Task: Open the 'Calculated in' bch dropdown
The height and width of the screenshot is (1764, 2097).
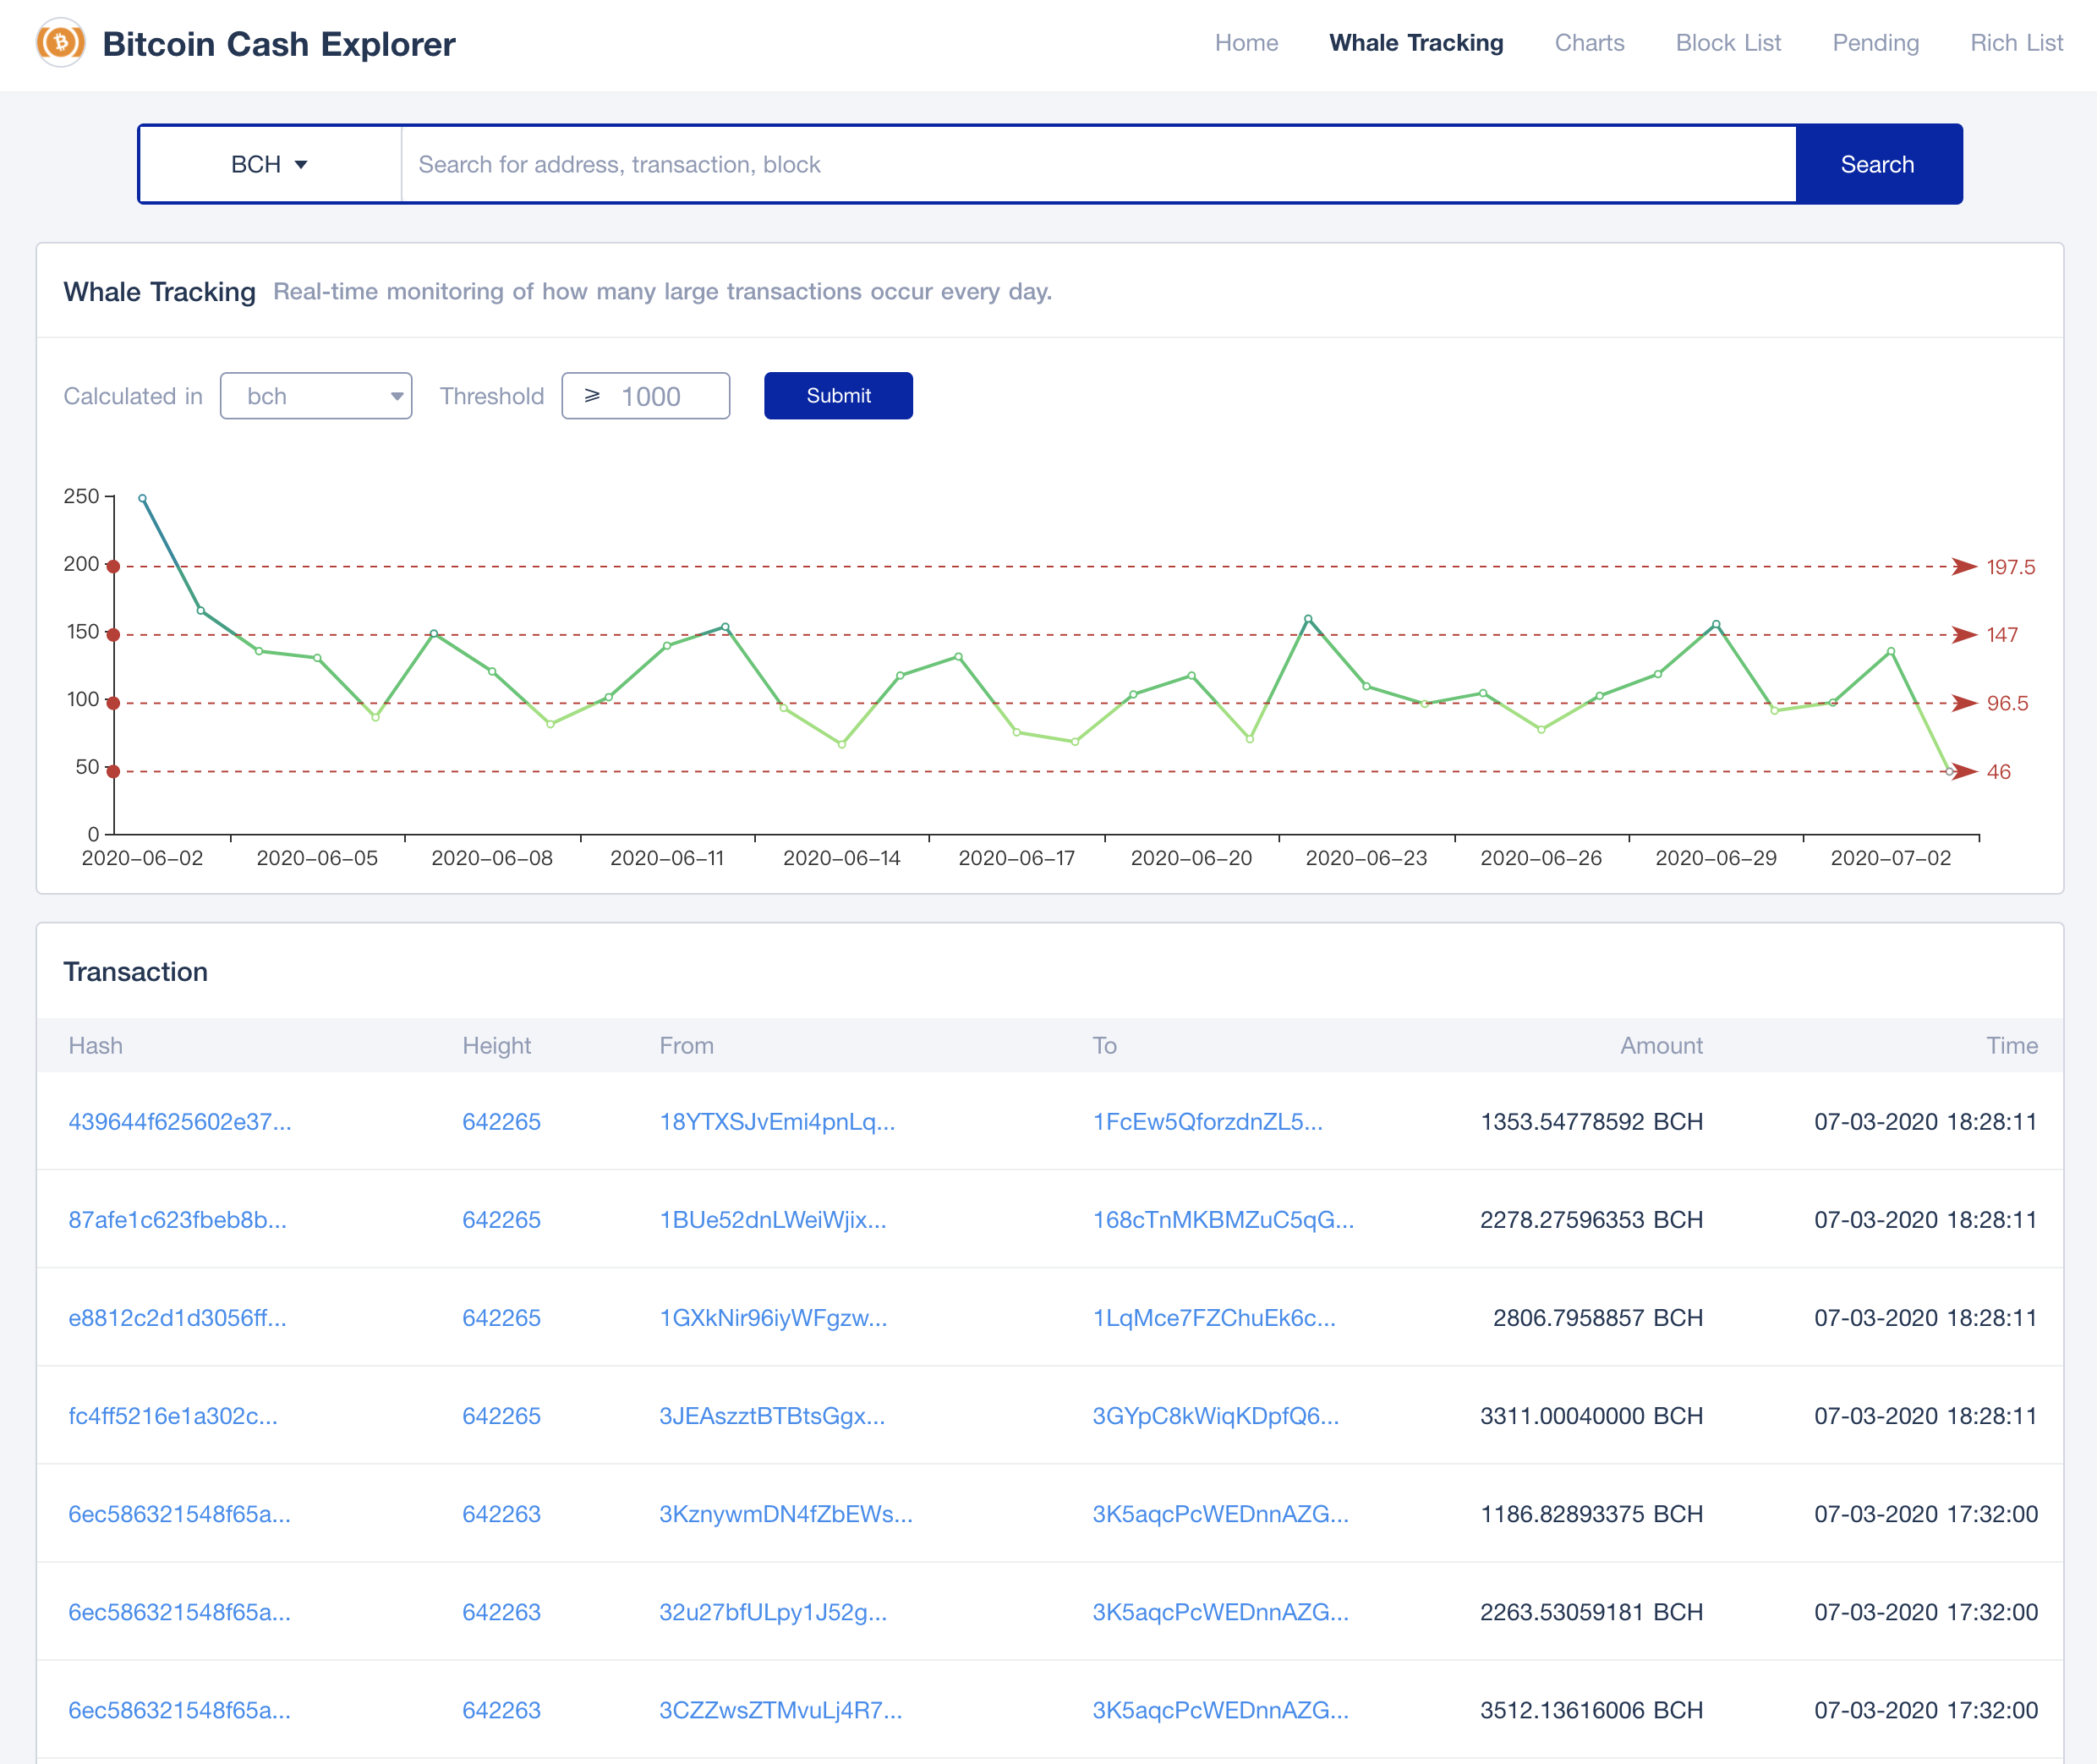Action: pyautogui.click(x=316, y=396)
